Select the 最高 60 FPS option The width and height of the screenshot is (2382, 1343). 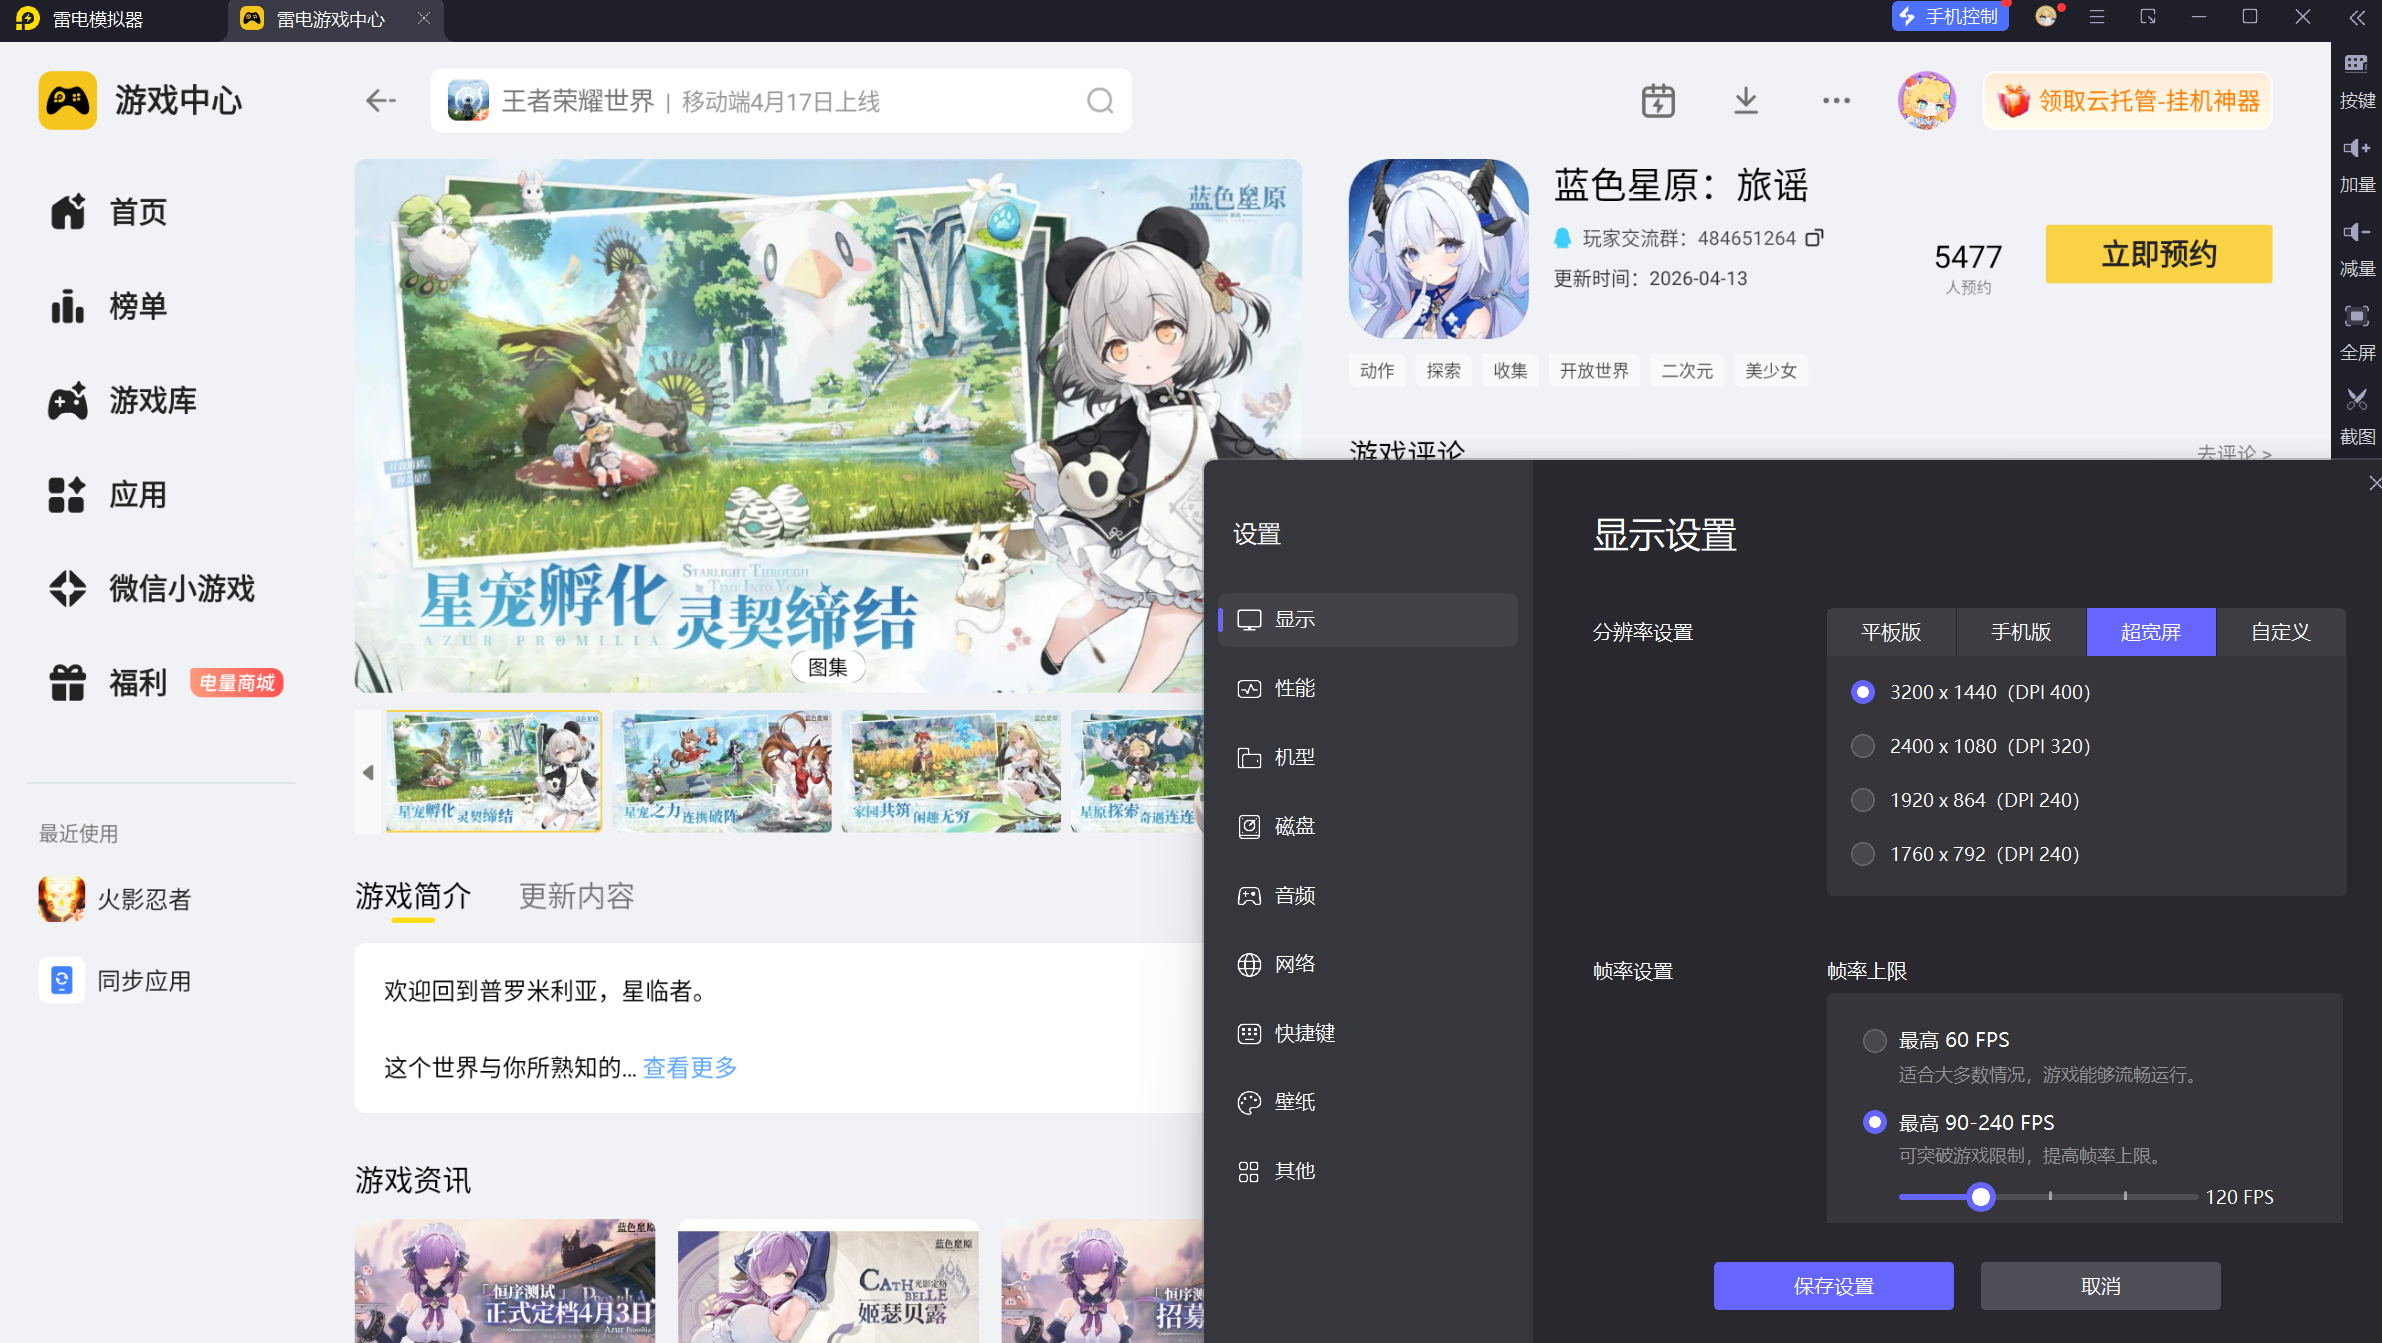tap(1875, 1040)
